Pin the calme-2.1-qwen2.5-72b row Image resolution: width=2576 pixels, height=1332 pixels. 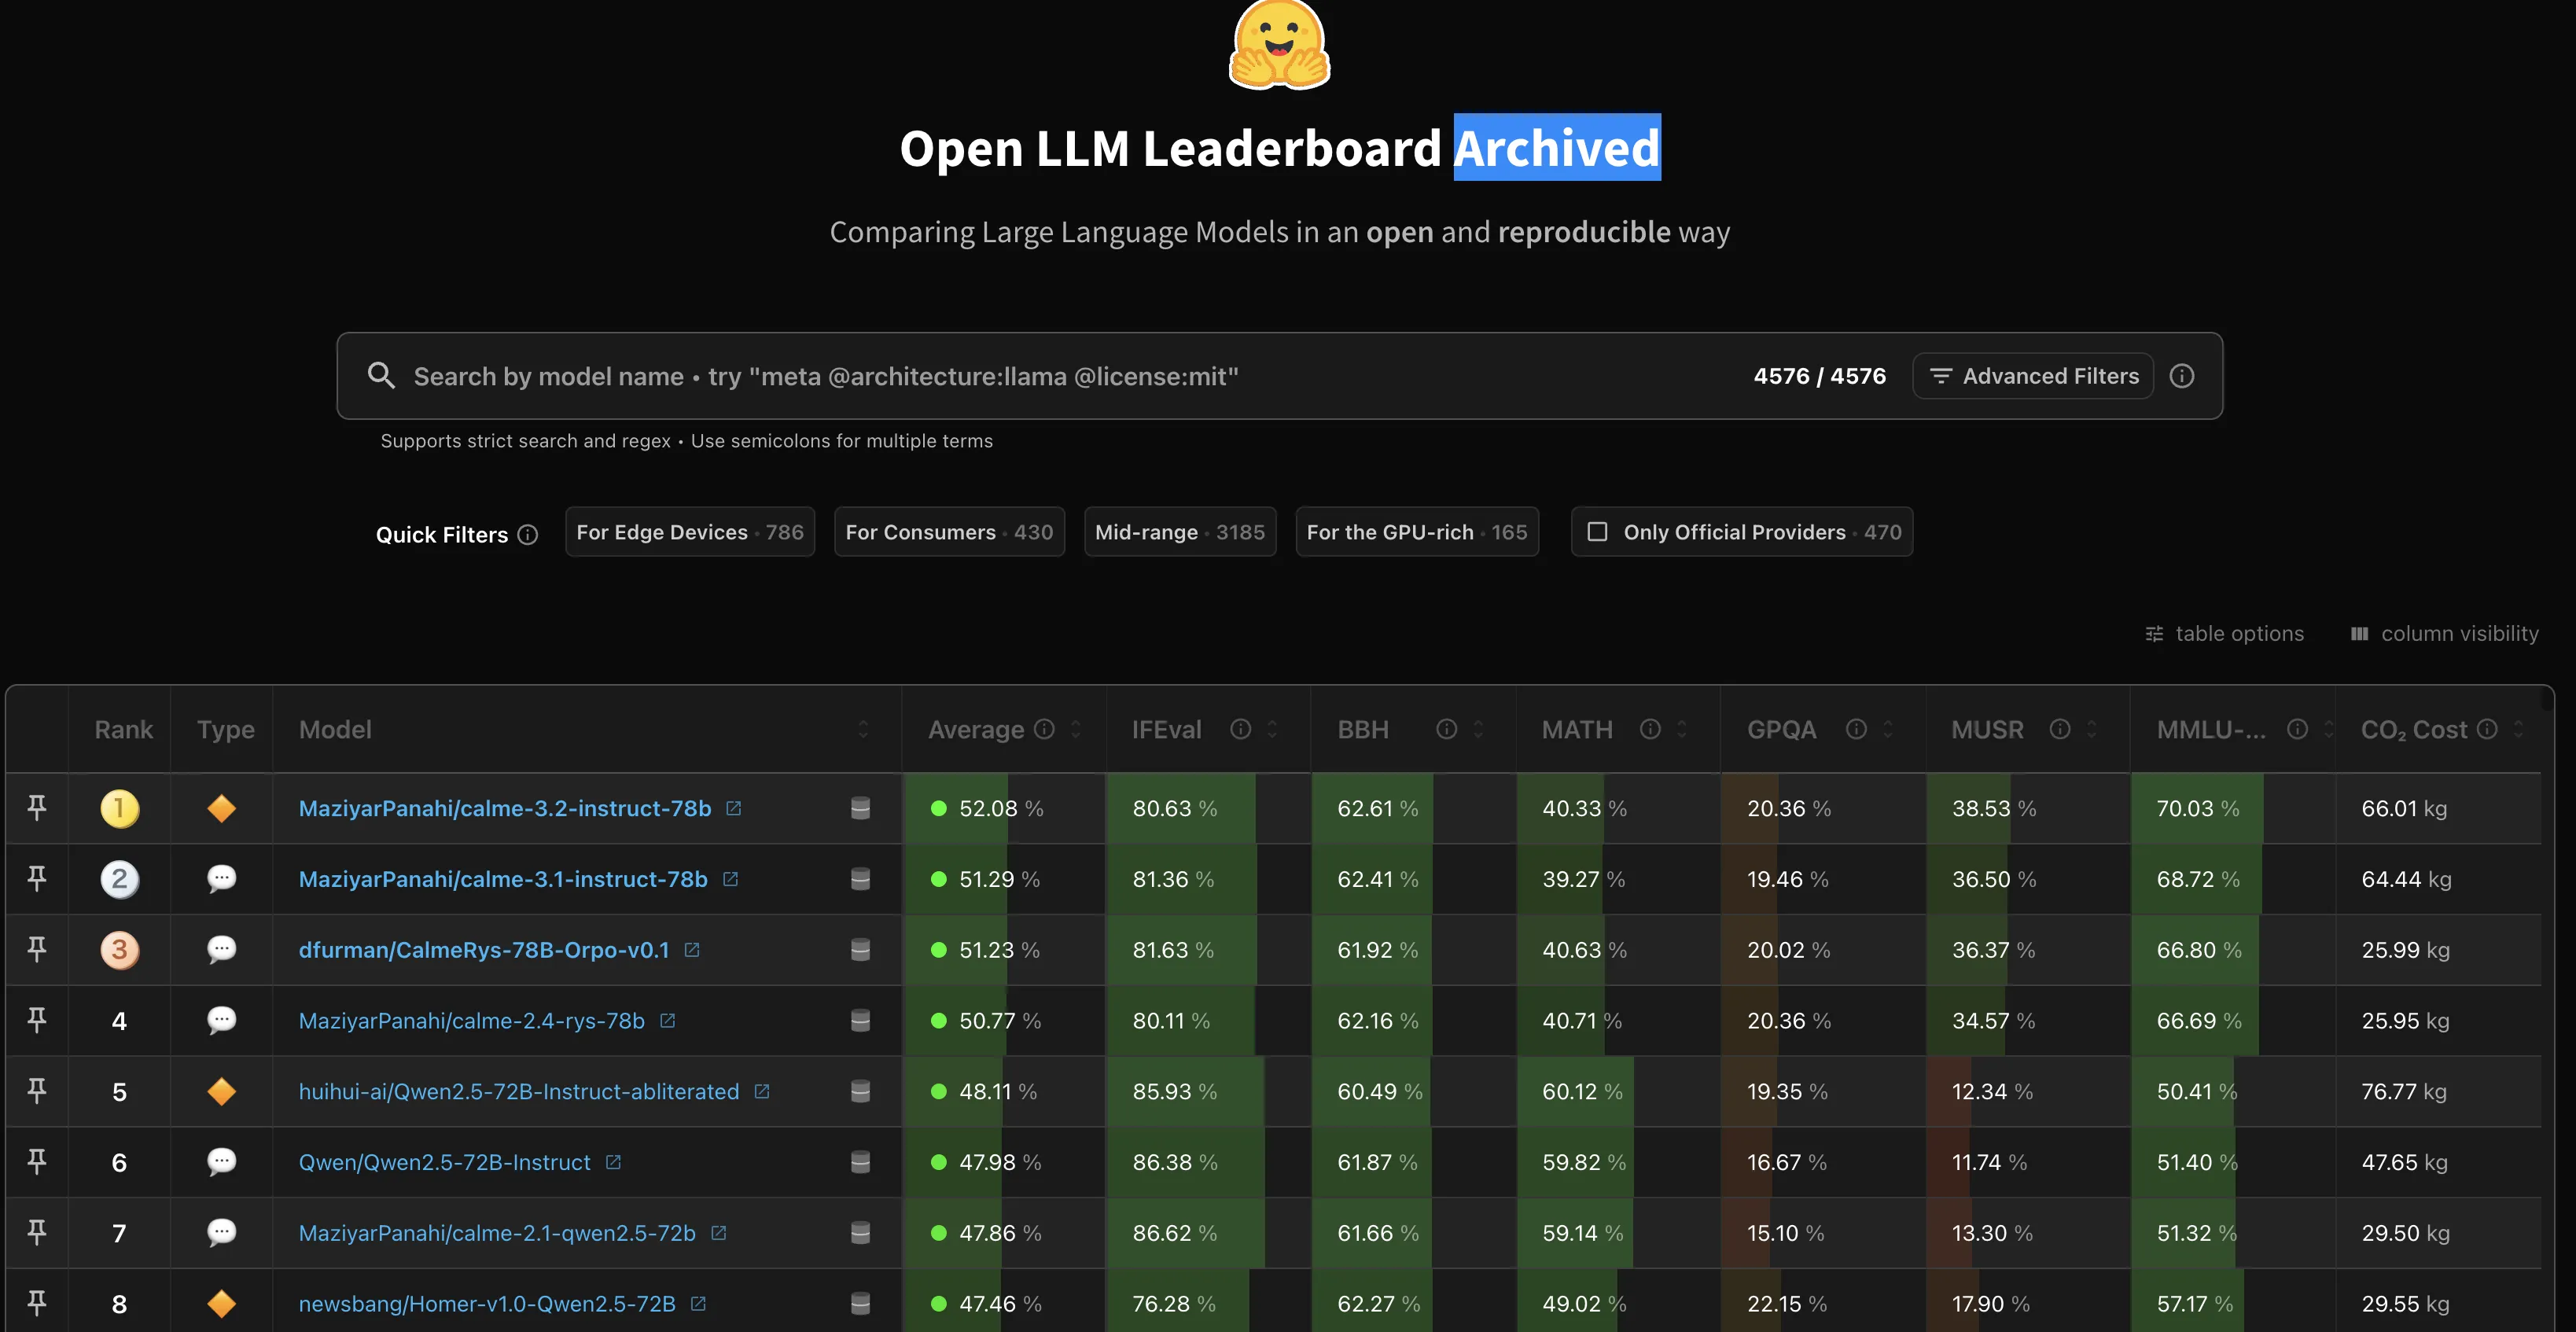[37, 1232]
